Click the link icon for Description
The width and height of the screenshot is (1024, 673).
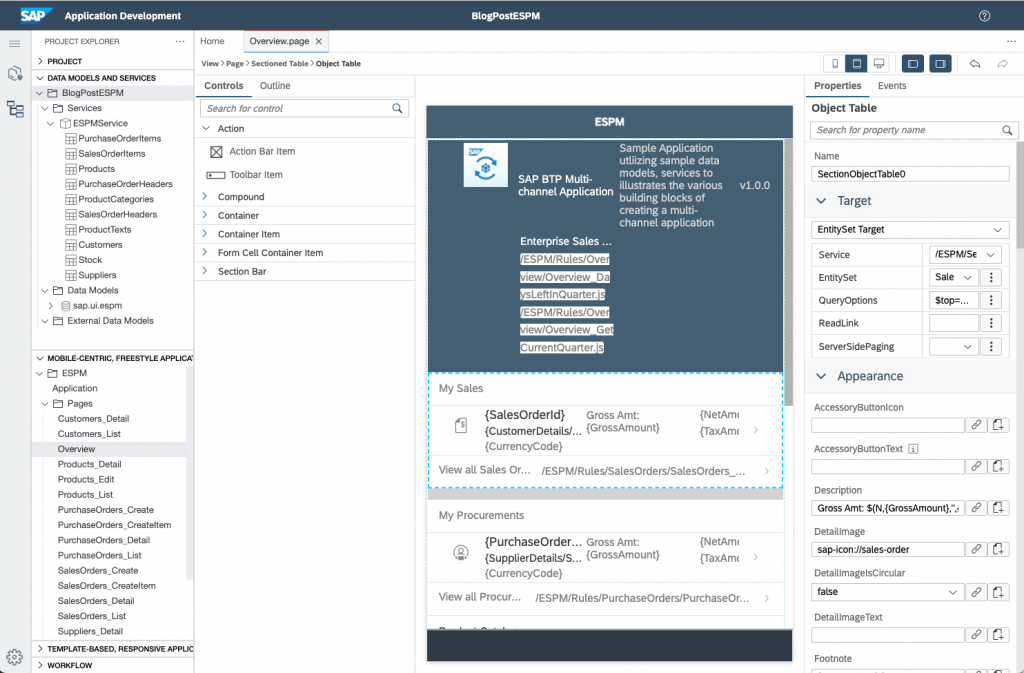(x=976, y=508)
